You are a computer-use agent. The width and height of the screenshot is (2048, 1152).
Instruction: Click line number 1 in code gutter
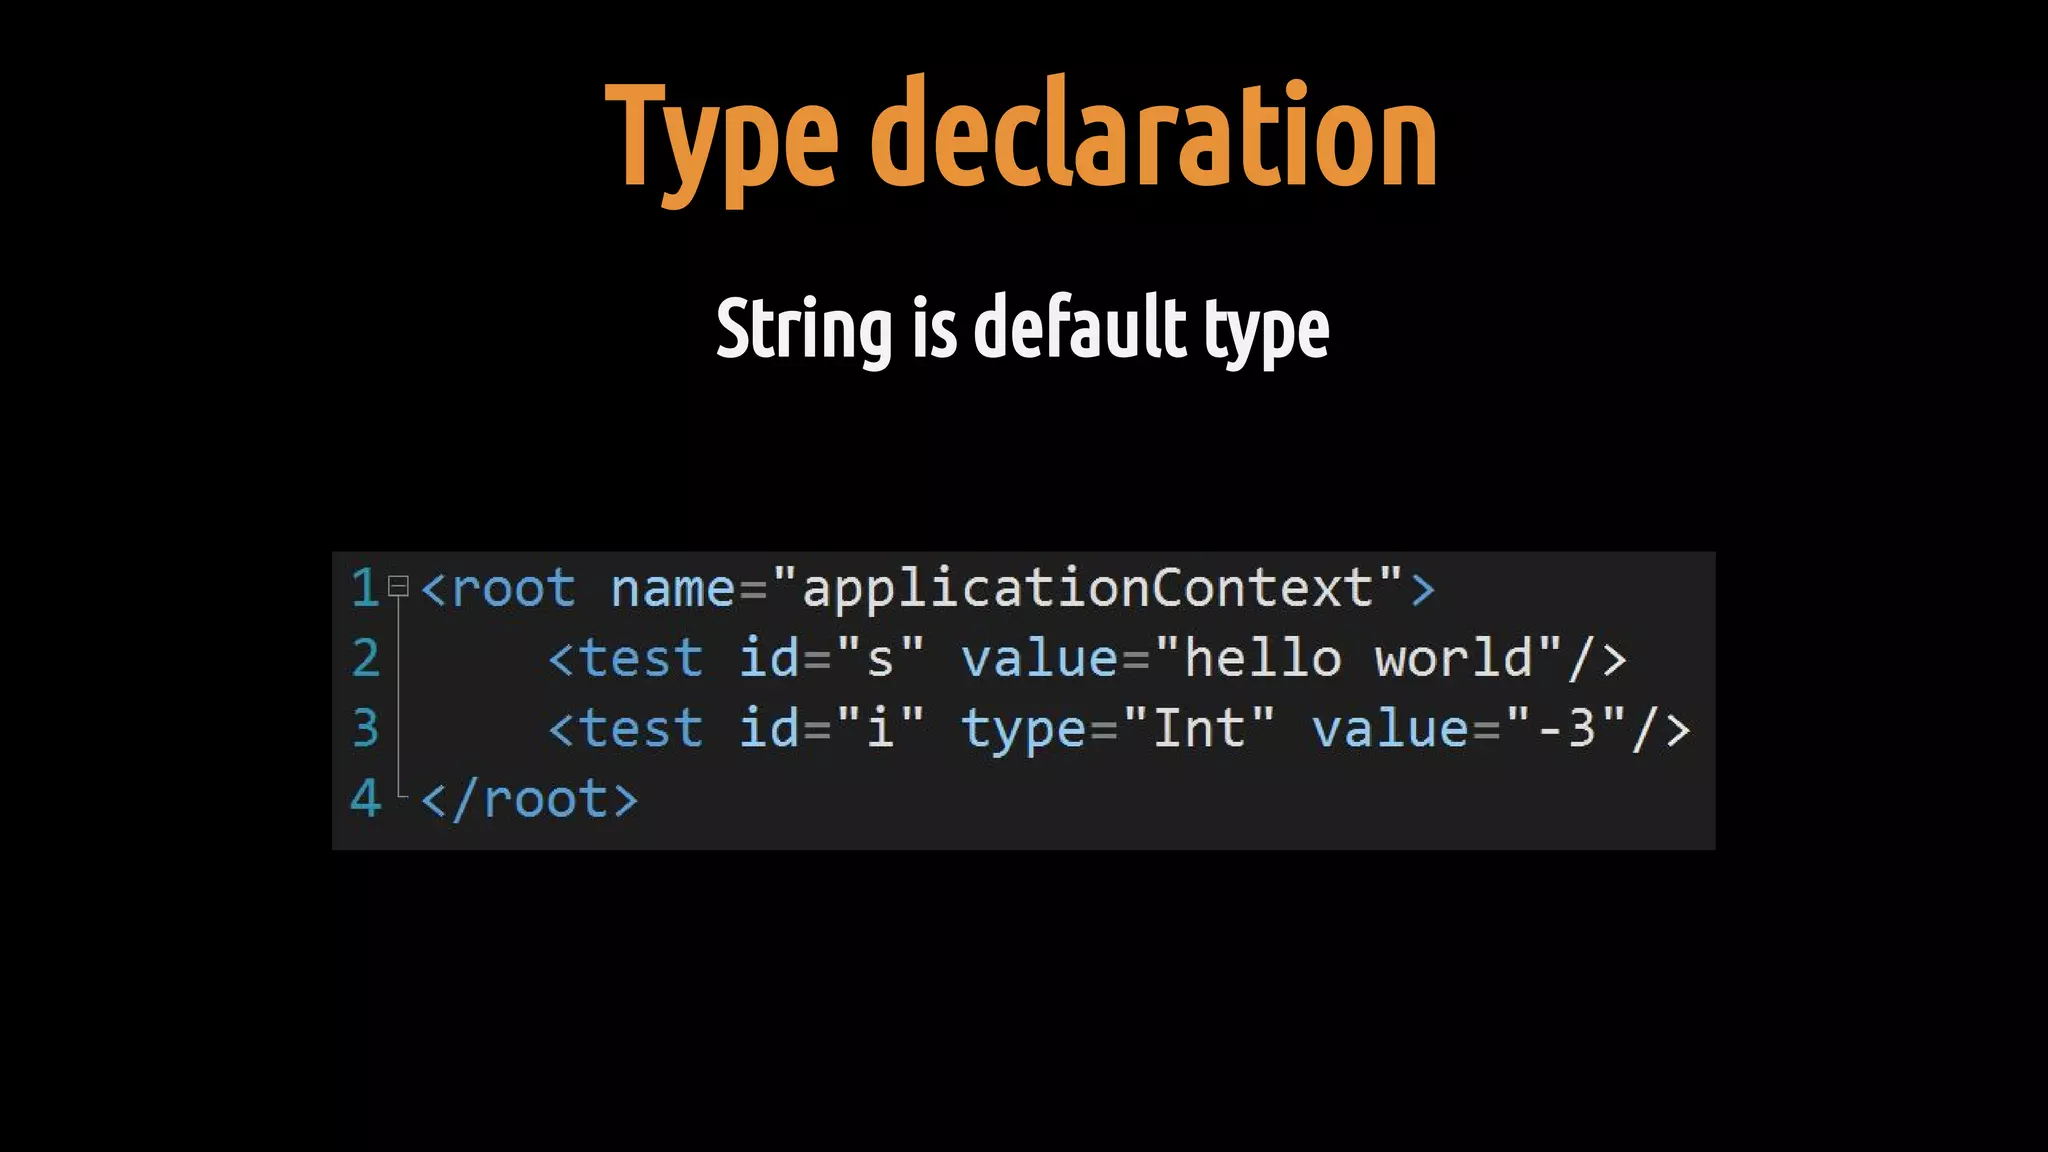click(365, 588)
